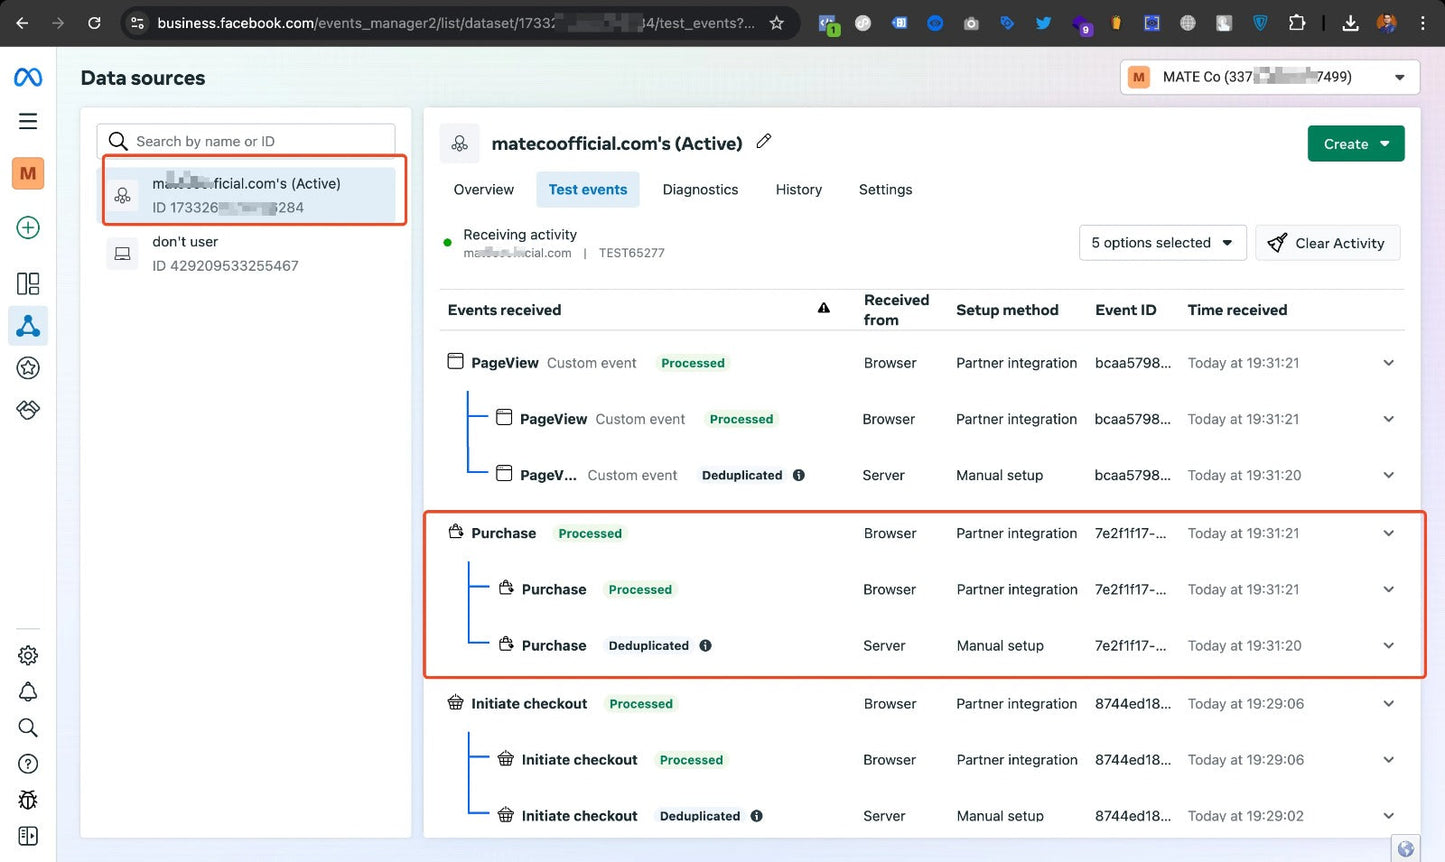Screen dimensions: 1445x862
Task: Open the 5 options selected dropdown
Action: pos(1162,243)
